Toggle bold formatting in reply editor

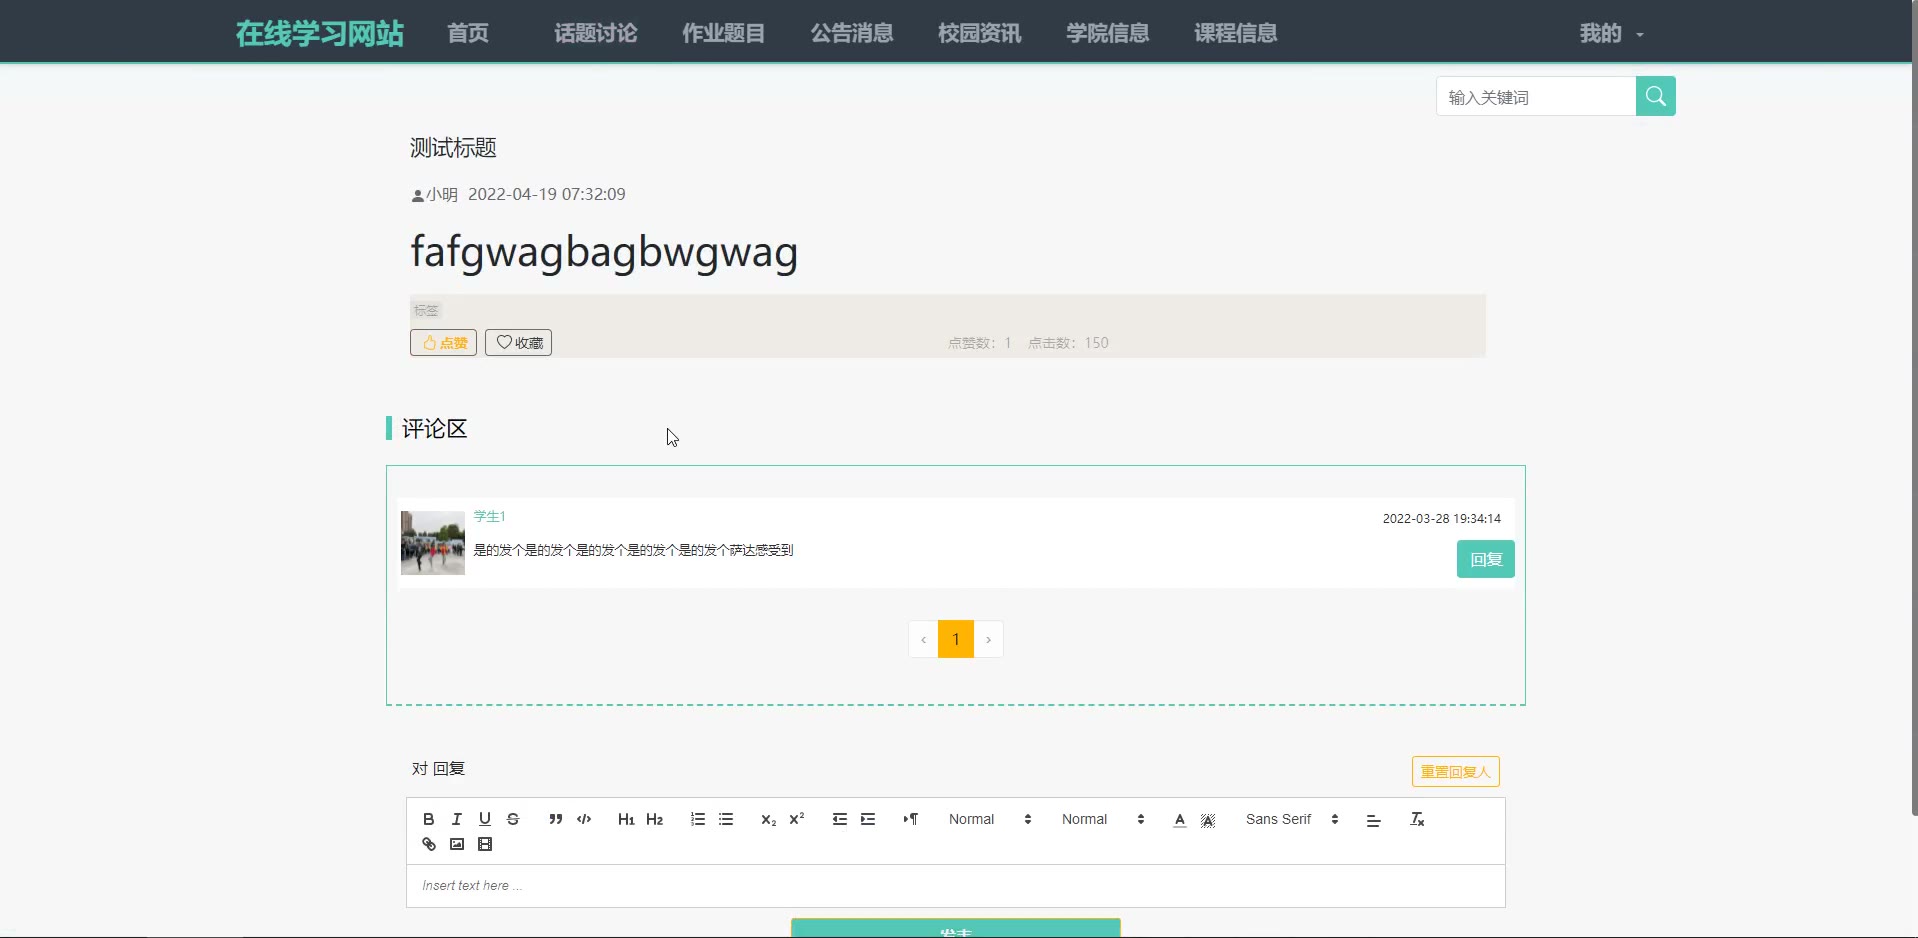click(x=428, y=819)
